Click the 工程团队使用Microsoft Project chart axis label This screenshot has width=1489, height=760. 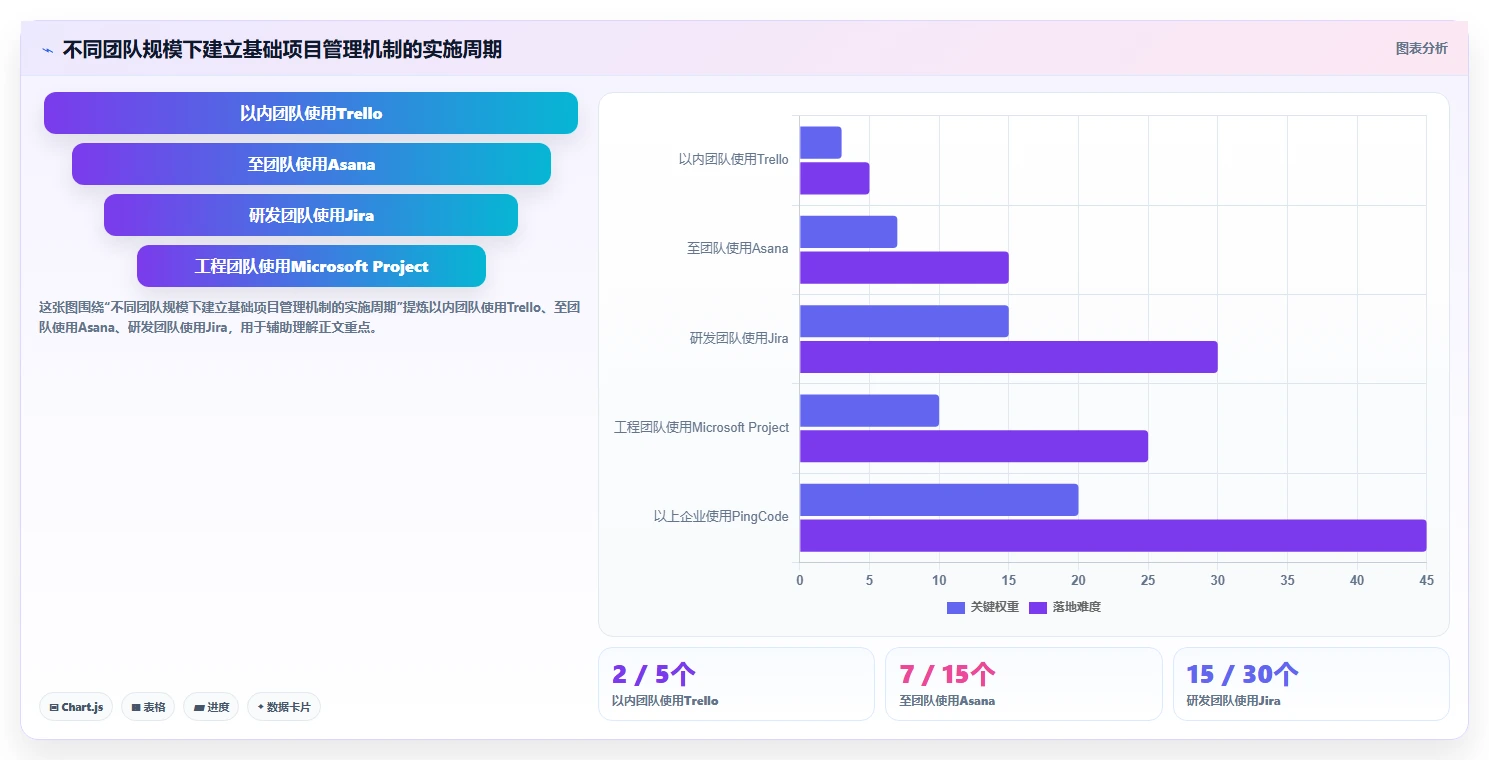701,428
